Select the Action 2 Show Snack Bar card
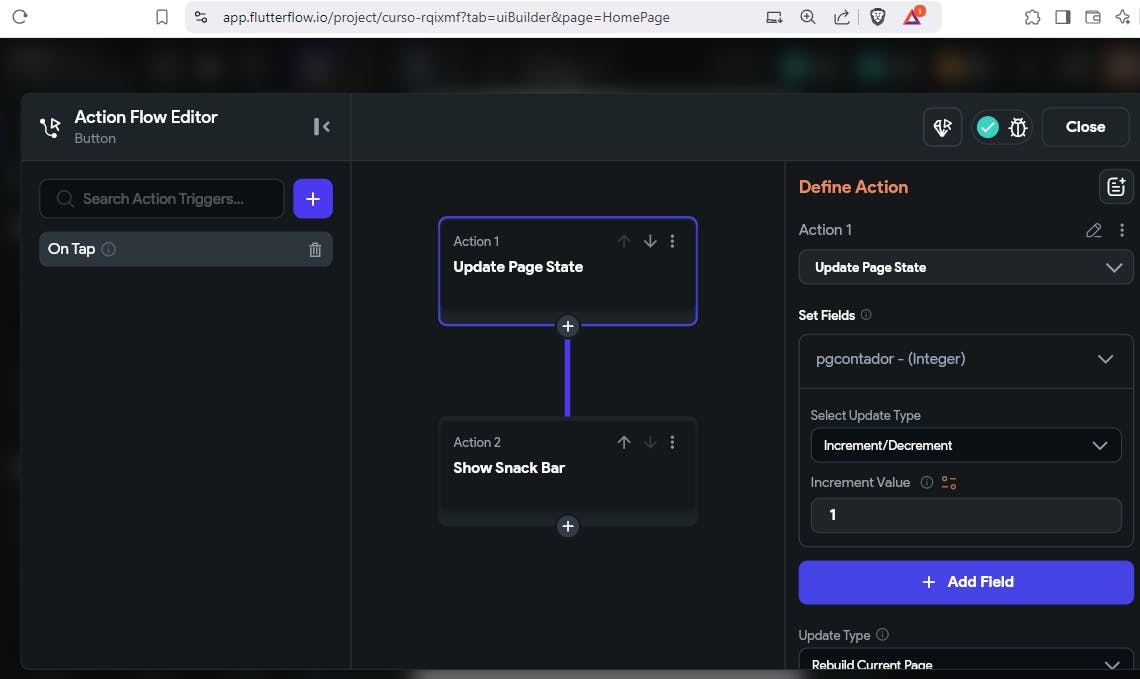The image size is (1140, 679). tap(568, 471)
